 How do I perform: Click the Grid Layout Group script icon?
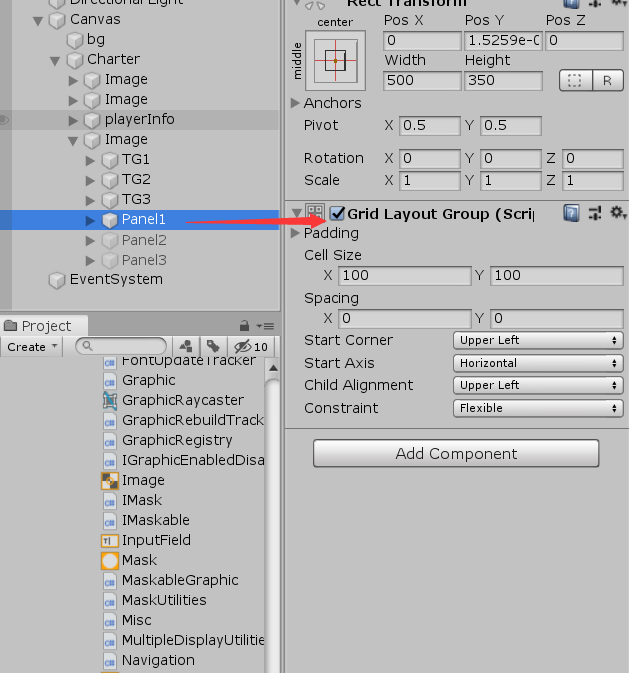pos(315,213)
